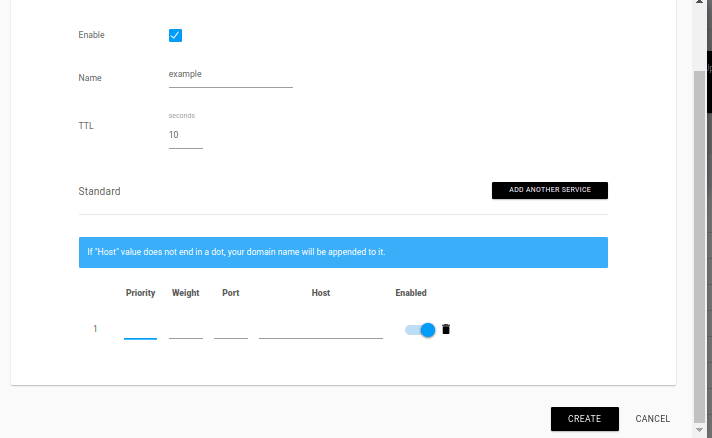Click the TTL seconds field
Screen dimensions: 712x438
coord(186,135)
